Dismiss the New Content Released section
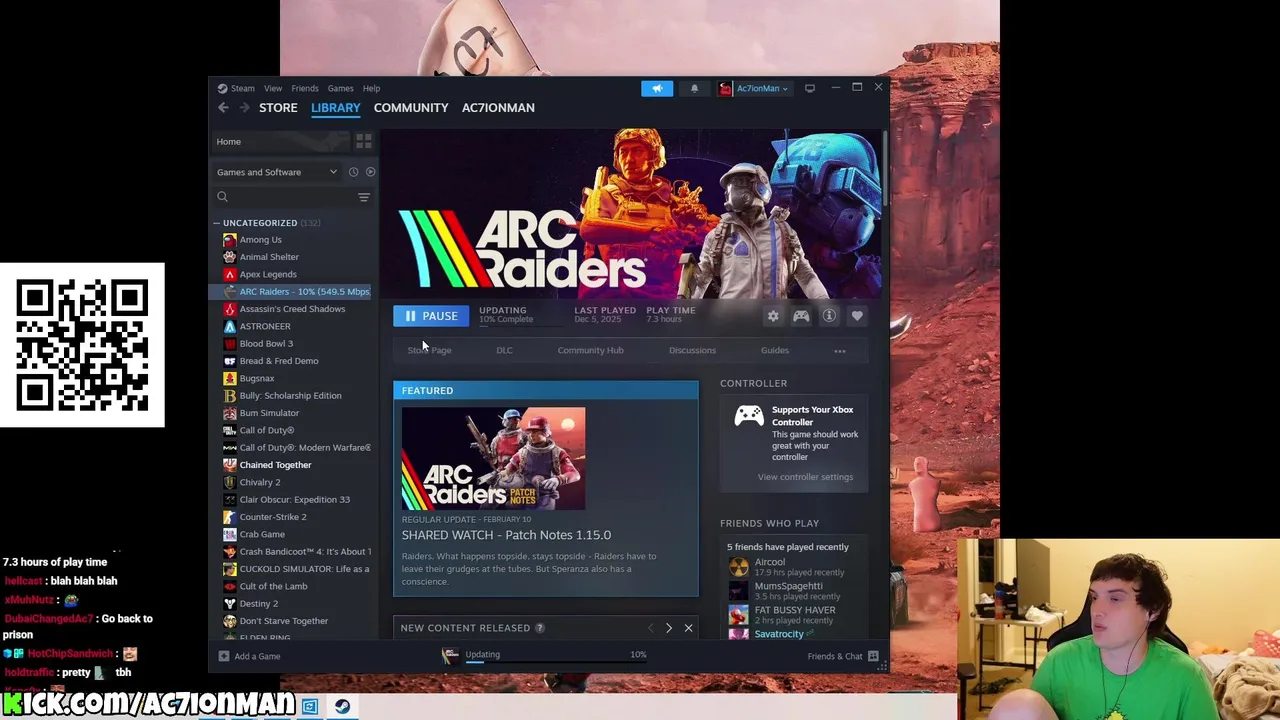The image size is (1280, 720). tap(688, 628)
